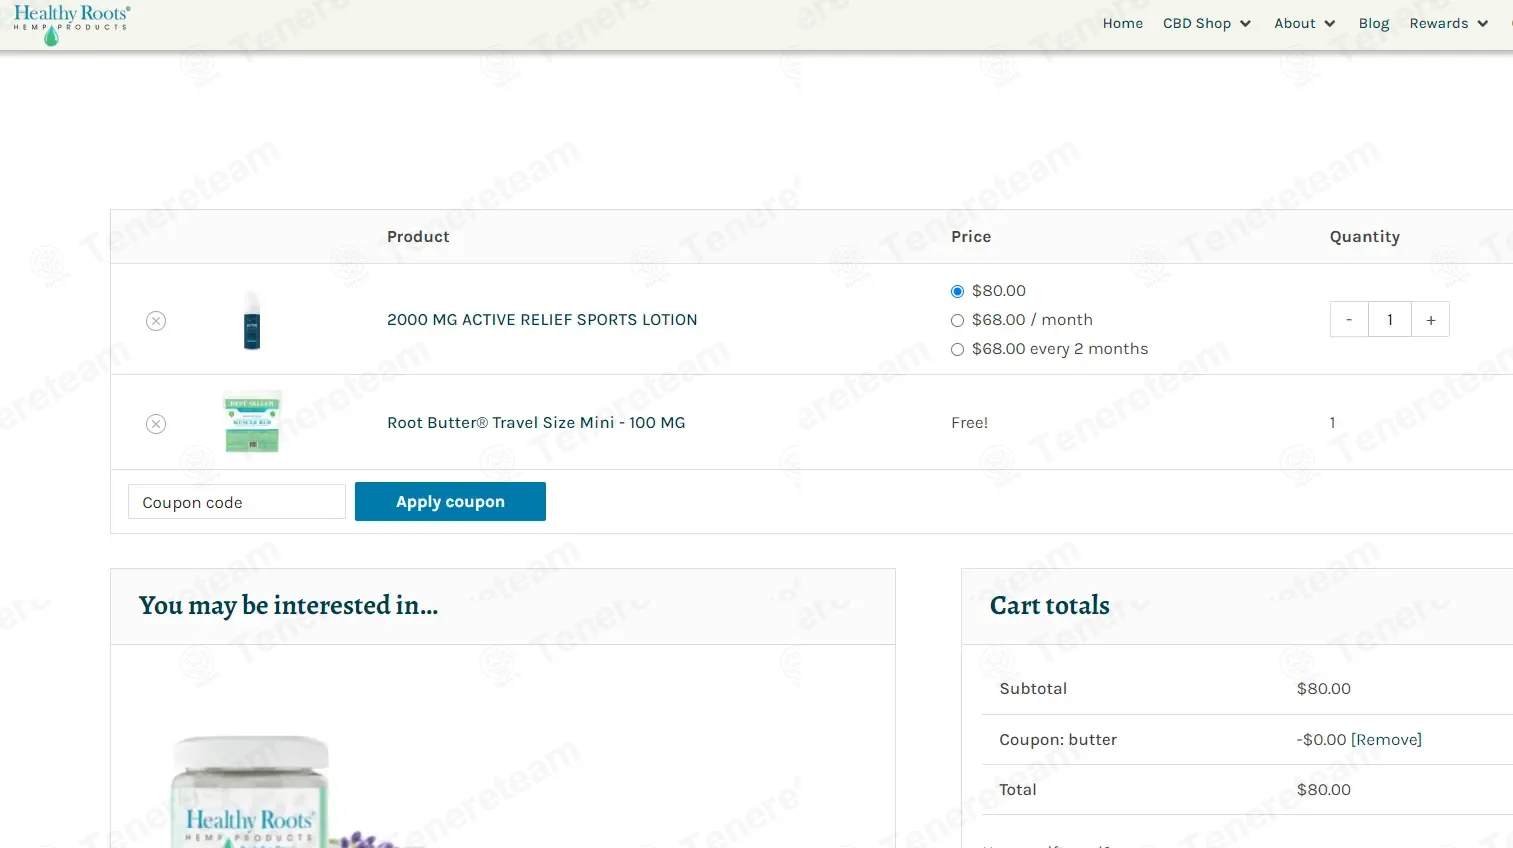
Task: Click the Apply coupon button
Action: point(450,502)
